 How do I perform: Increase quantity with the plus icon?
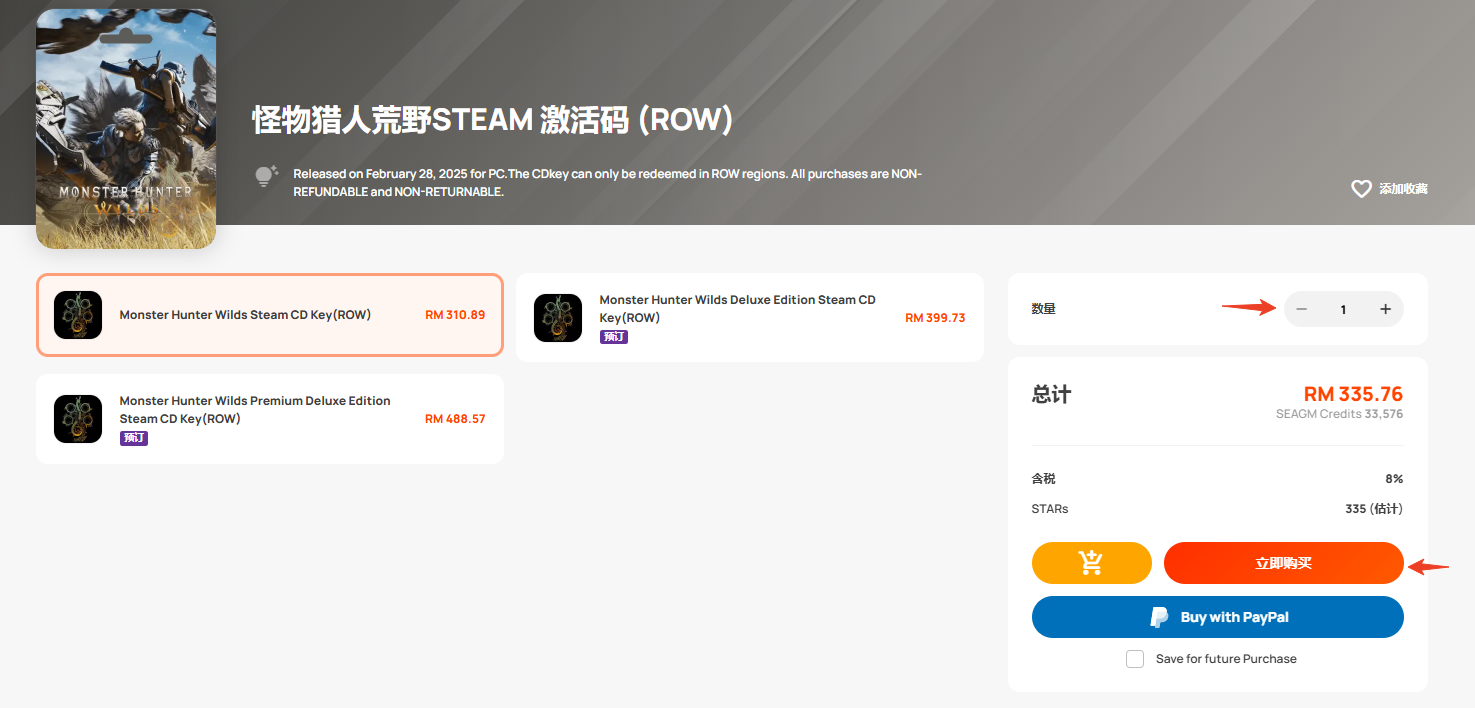(x=1385, y=309)
